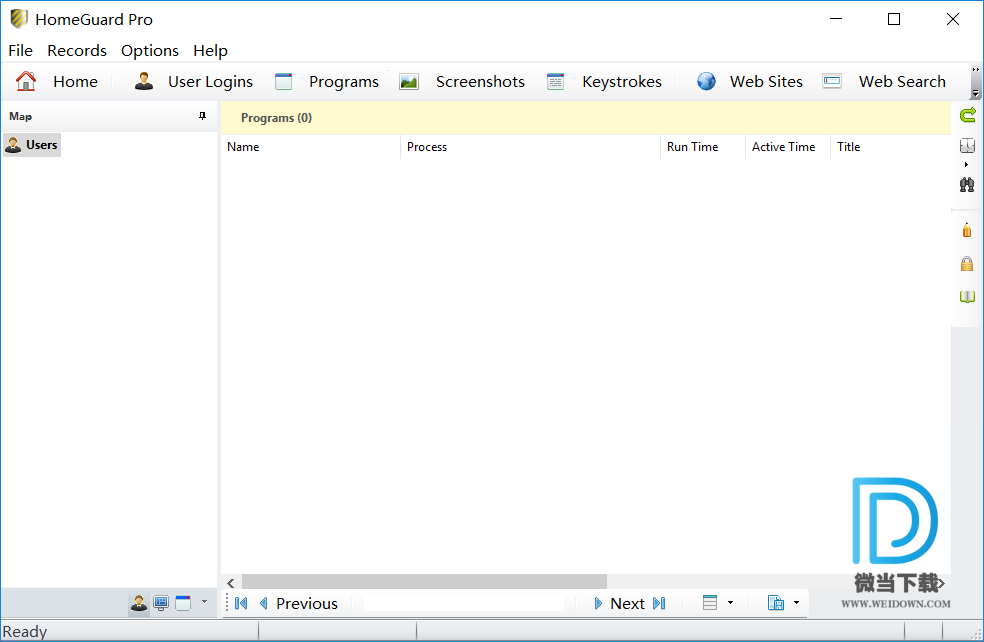
Task: Click the Web Sites globe icon
Action: tap(706, 81)
